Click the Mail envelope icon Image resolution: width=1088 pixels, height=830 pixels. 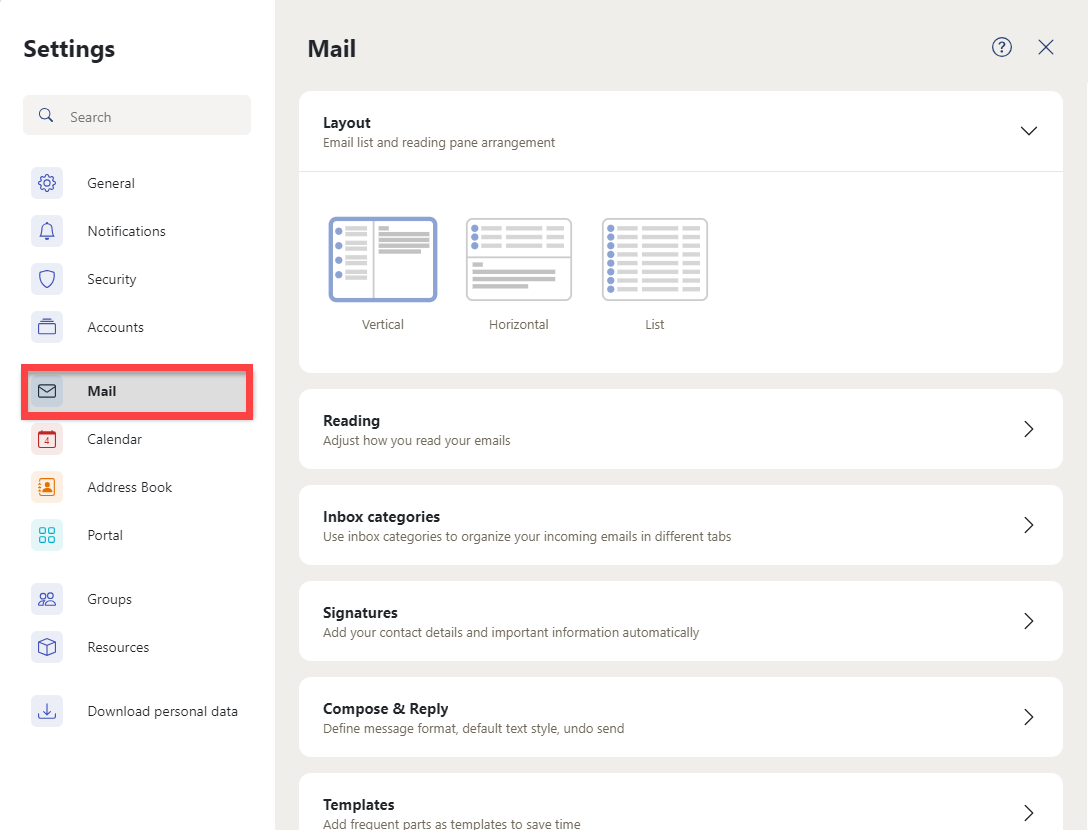click(46, 391)
